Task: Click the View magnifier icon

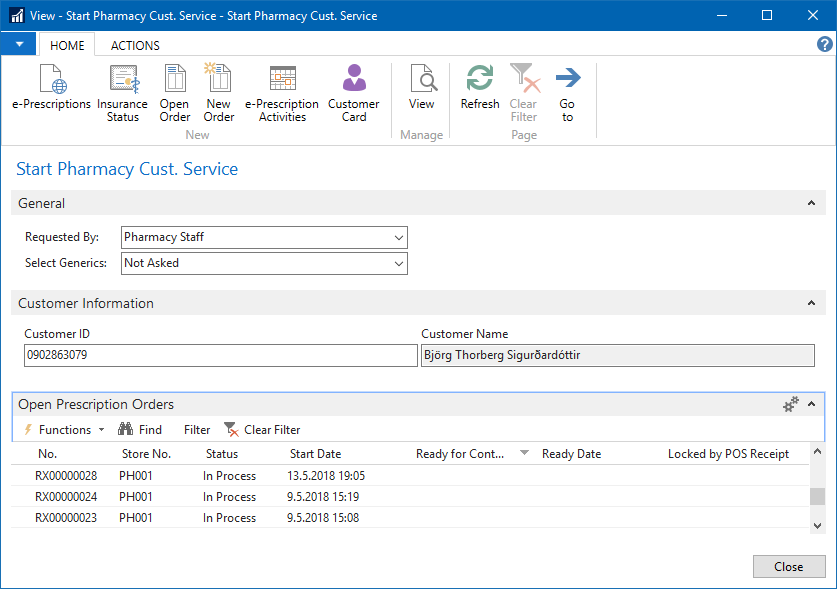Action: (x=422, y=79)
